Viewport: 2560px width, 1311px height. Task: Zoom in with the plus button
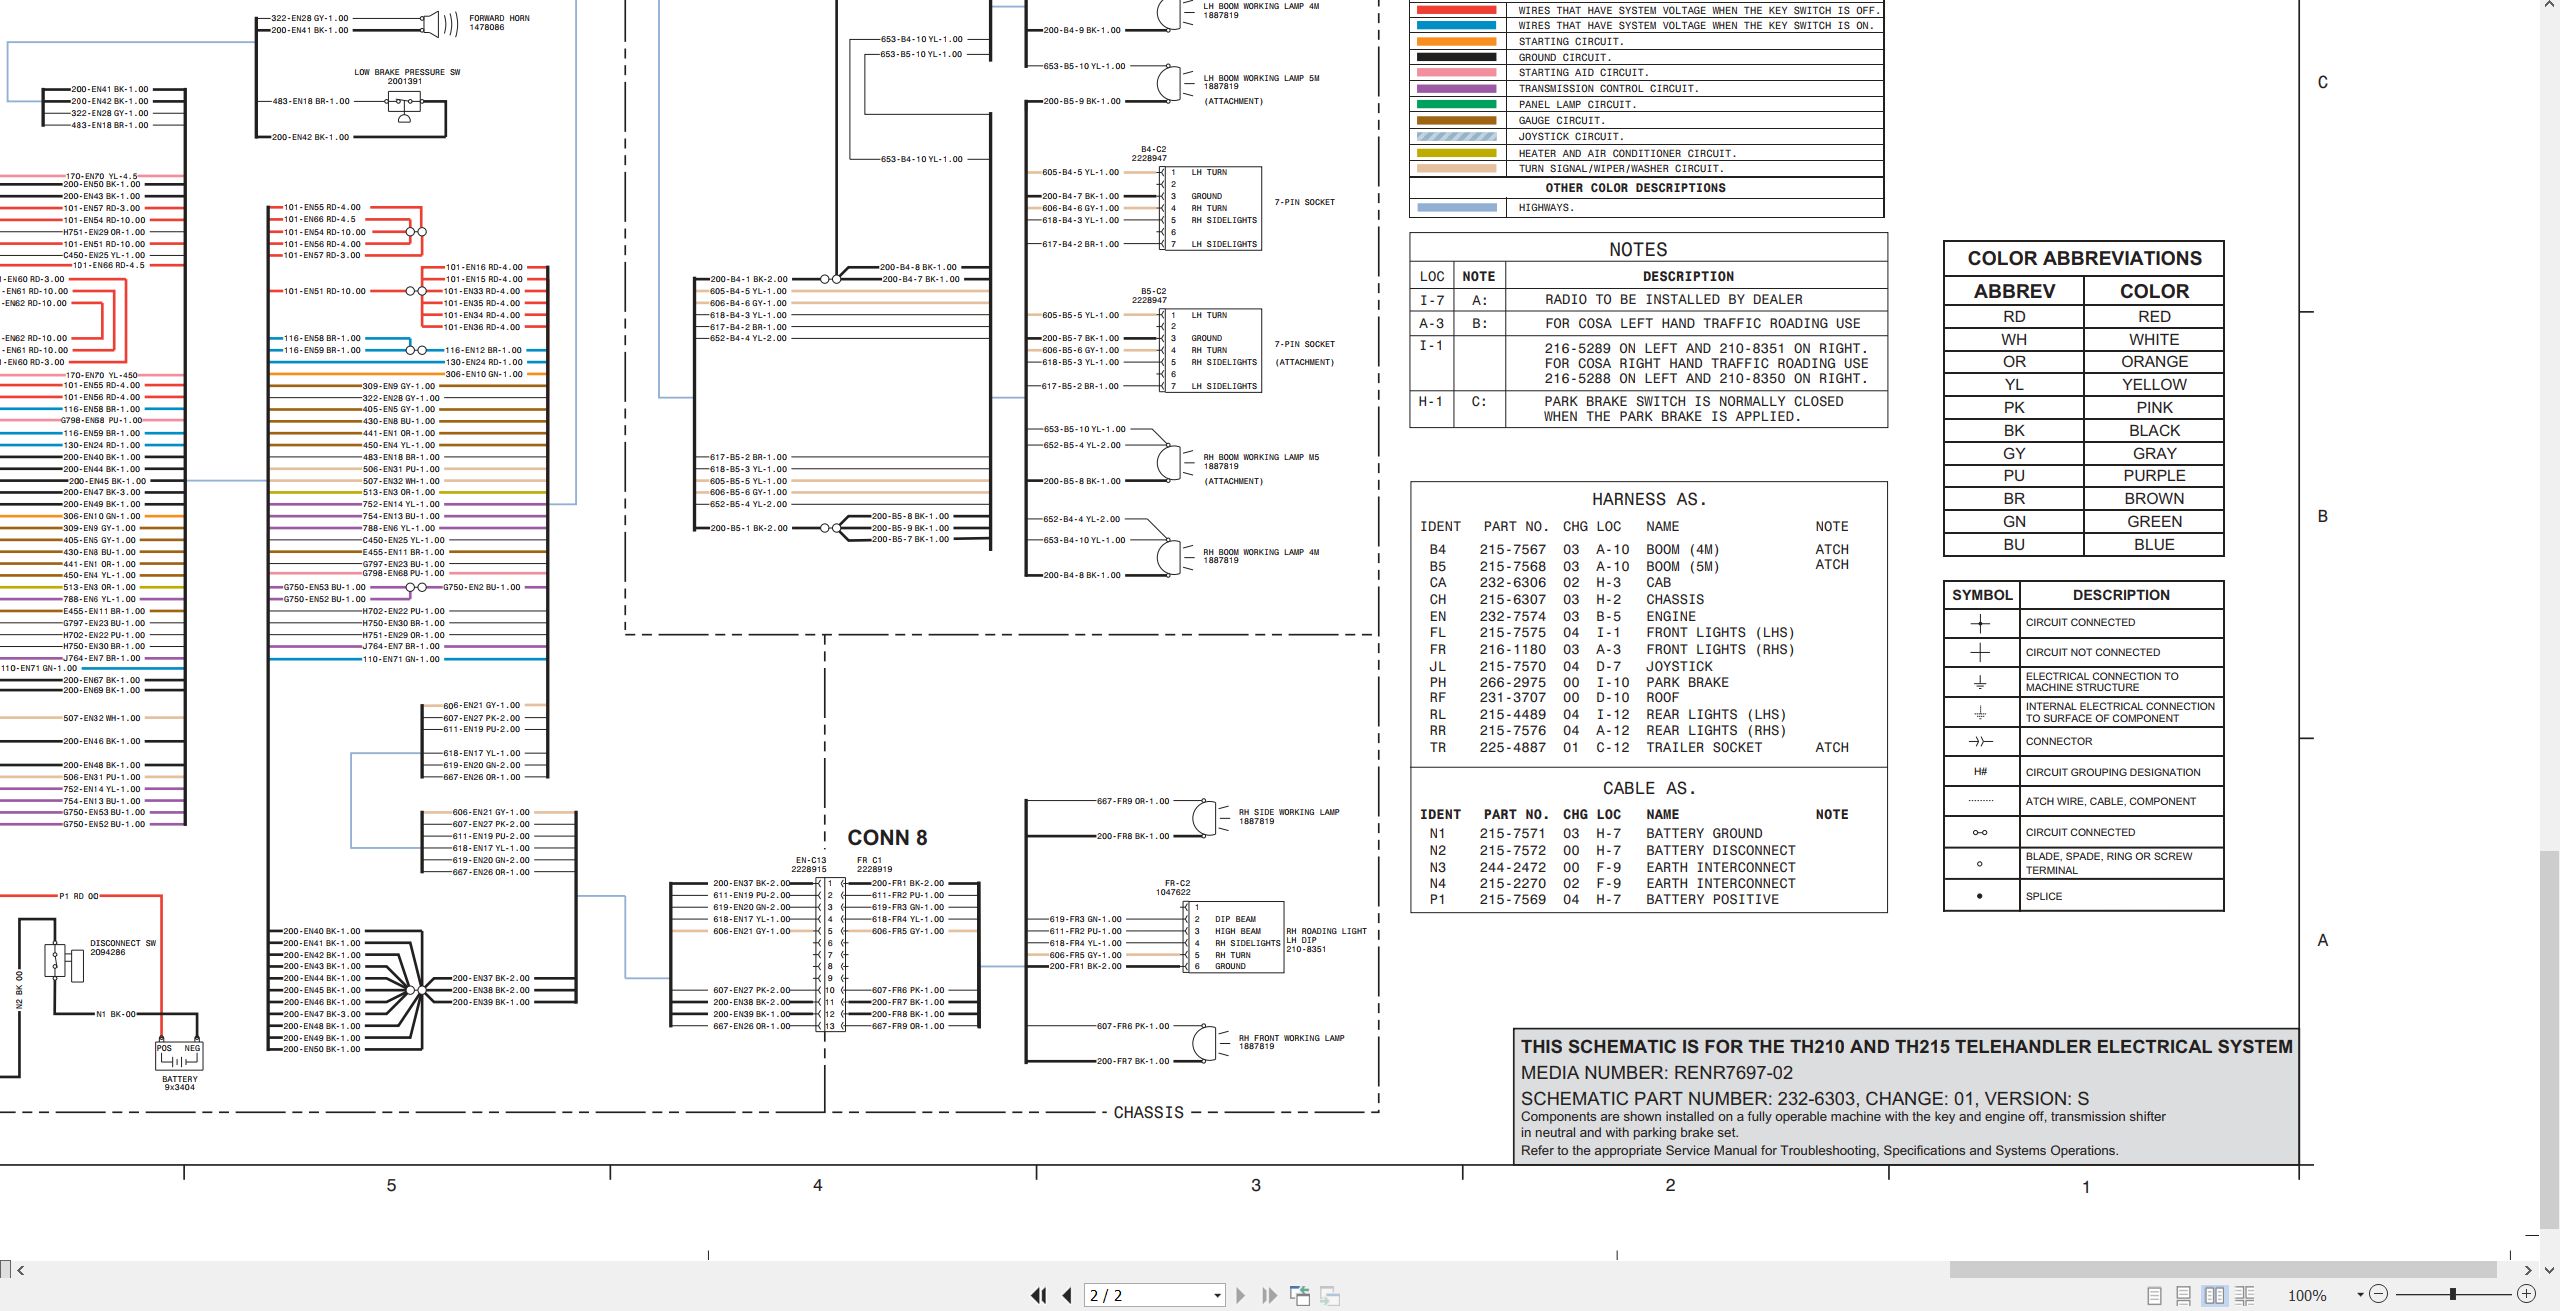(x=2526, y=1294)
